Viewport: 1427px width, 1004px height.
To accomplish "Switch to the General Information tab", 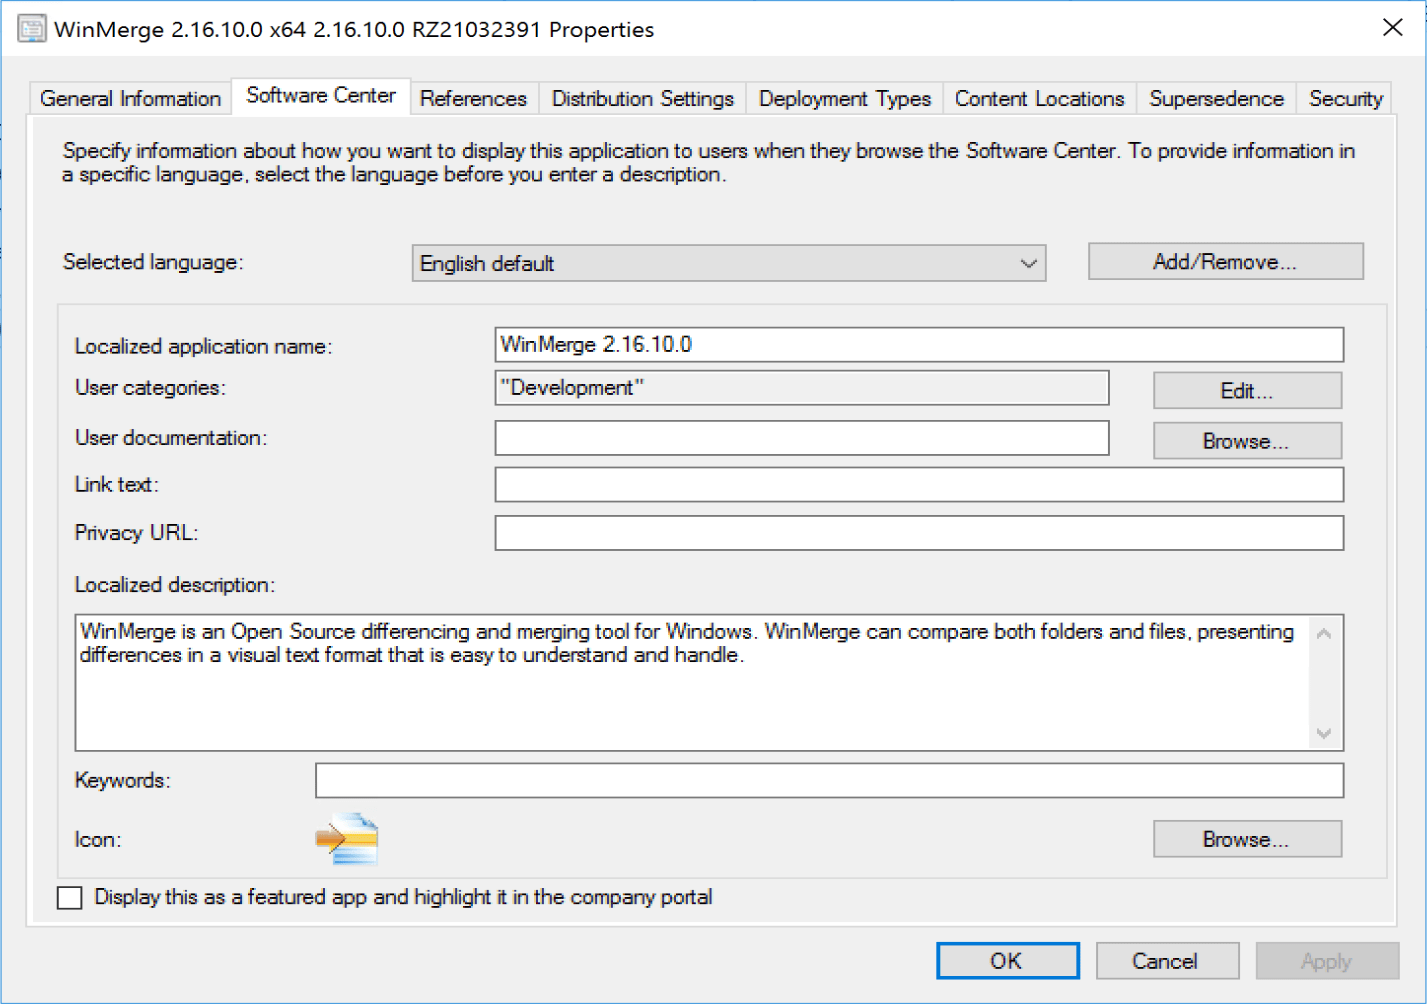I will (130, 99).
